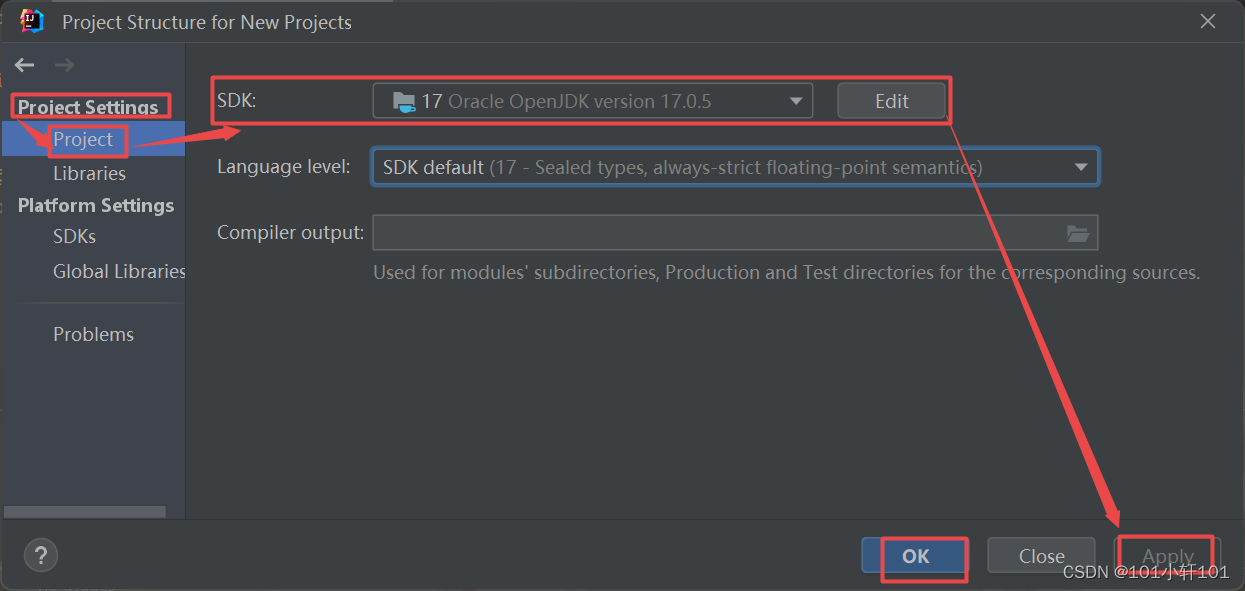Go to SDKs under Platform Settings
The image size is (1245, 591).
click(74, 237)
